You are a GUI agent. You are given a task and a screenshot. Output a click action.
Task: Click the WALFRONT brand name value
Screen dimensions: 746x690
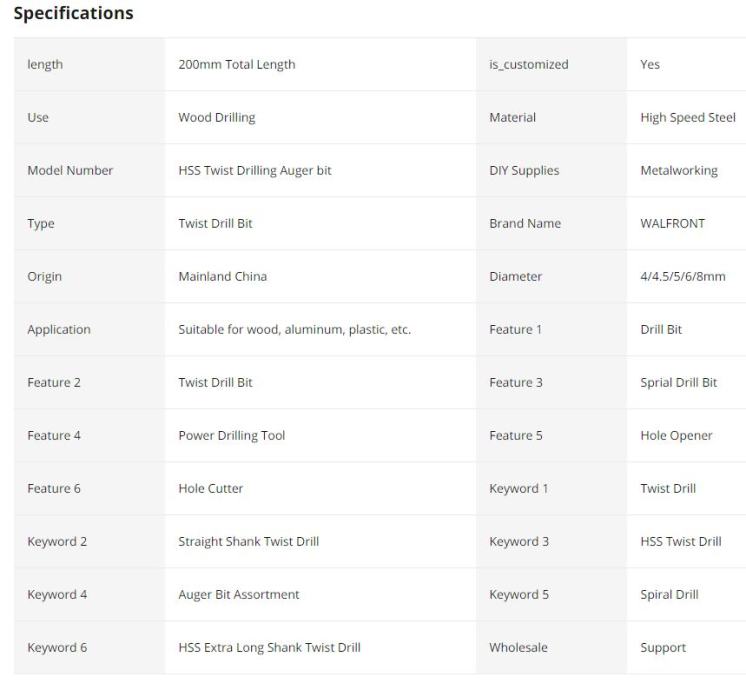tap(672, 224)
